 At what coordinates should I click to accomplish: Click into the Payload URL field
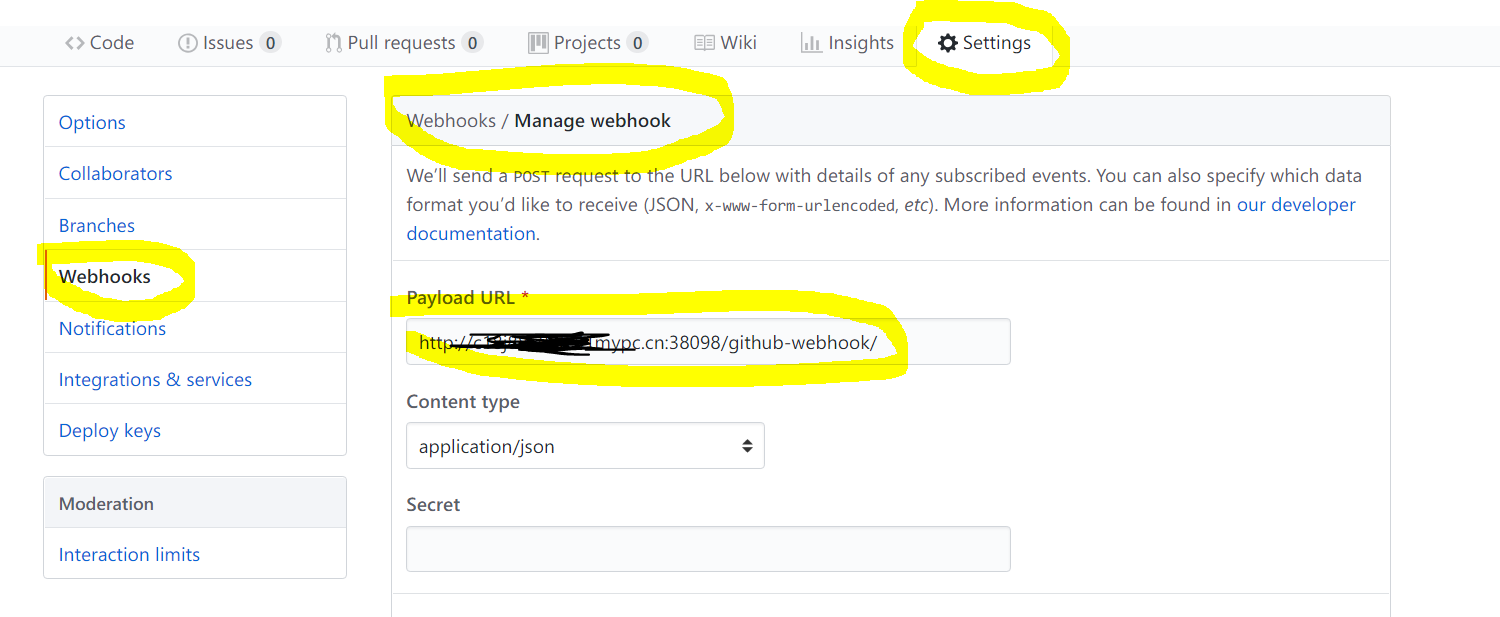click(708, 342)
